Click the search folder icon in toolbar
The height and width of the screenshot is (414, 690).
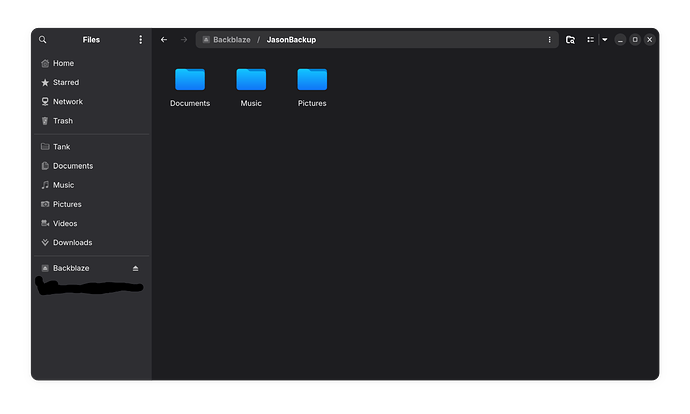(570, 40)
